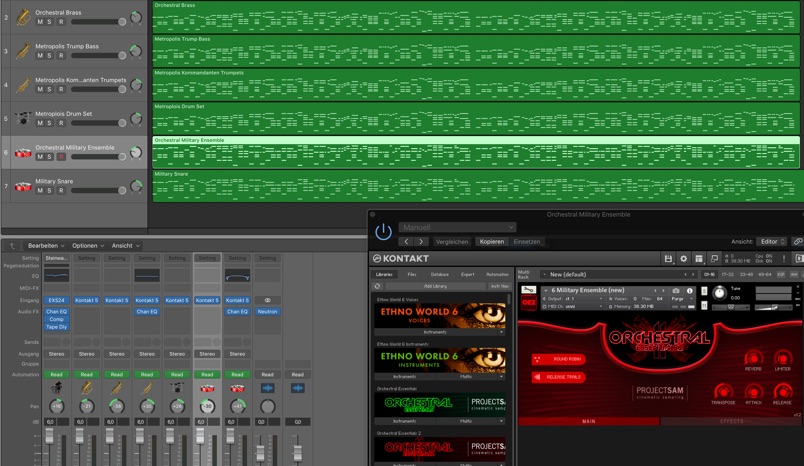Click Kontakt panic exclamation icon
Image resolution: width=804 pixels, height=466 pixels.
coord(783,259)
